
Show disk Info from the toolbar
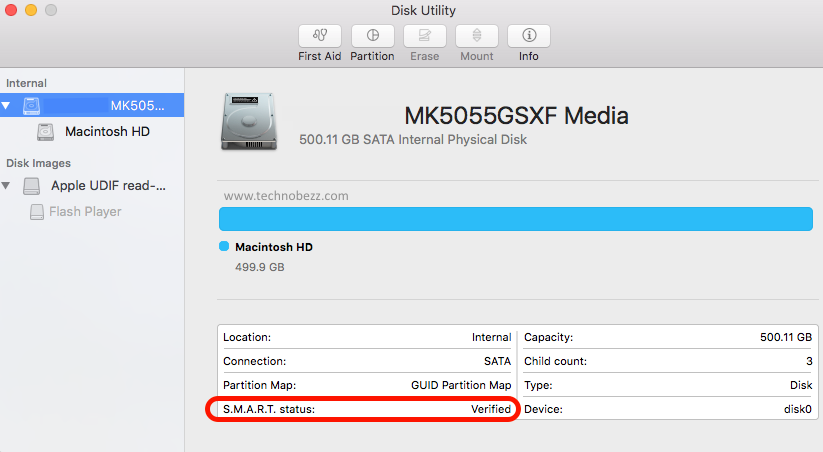[x=529, y=36]
